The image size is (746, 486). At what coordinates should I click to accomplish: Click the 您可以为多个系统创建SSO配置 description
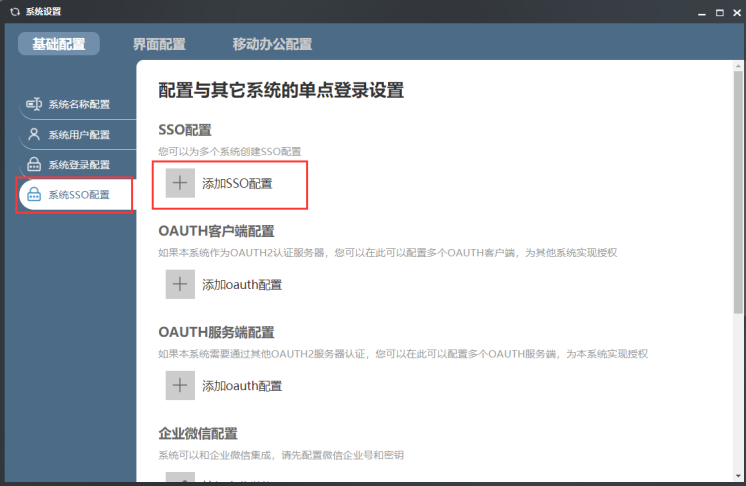point(229,152)
